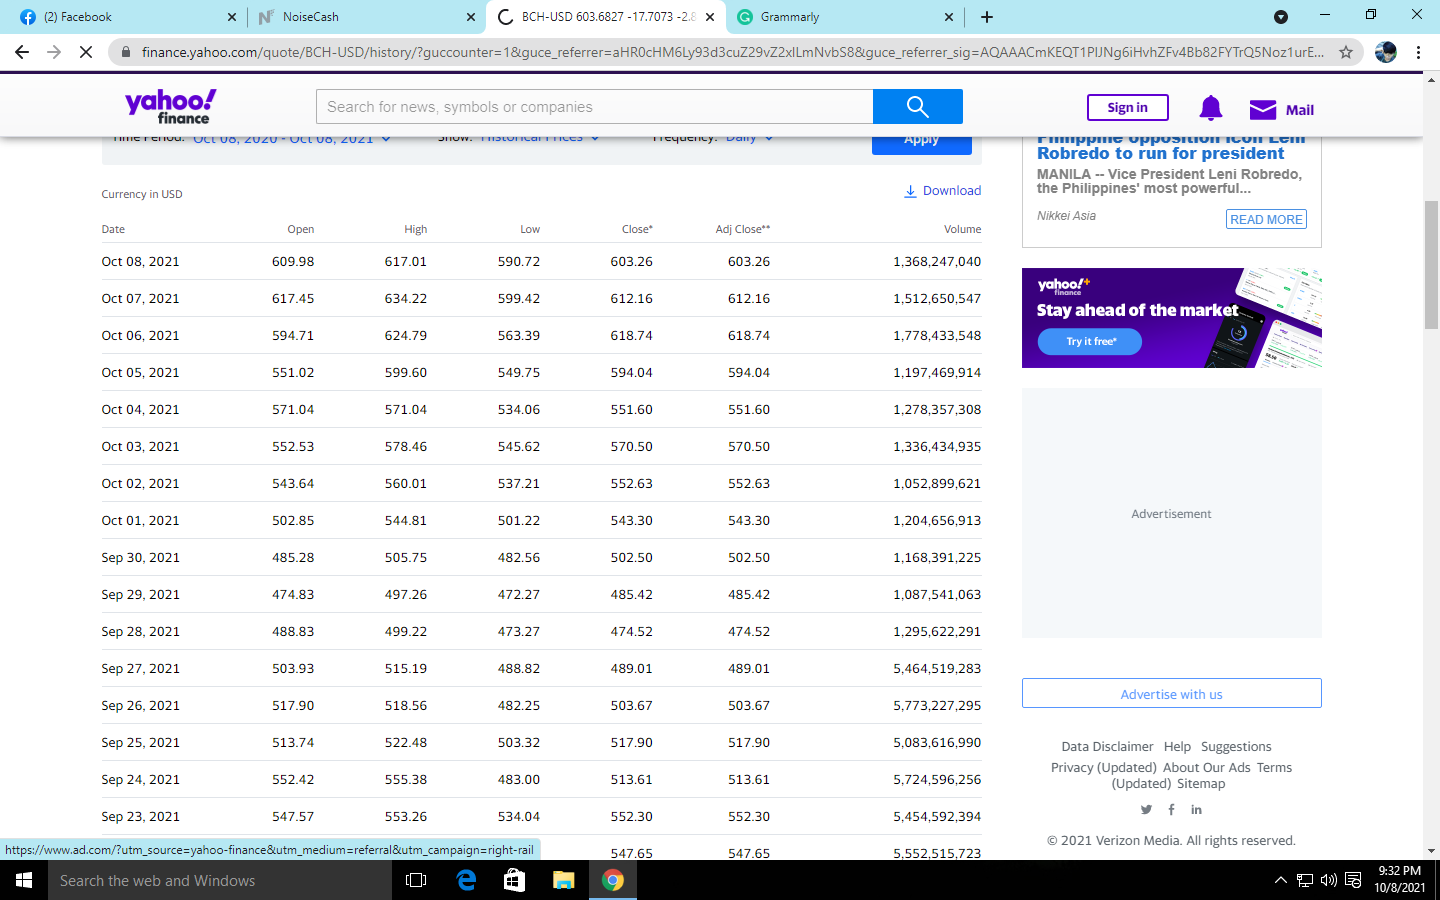Click the Yahoo Finance plus ad banner
This screenshot has height=900, width=1440.
[x=1171, y=318]
